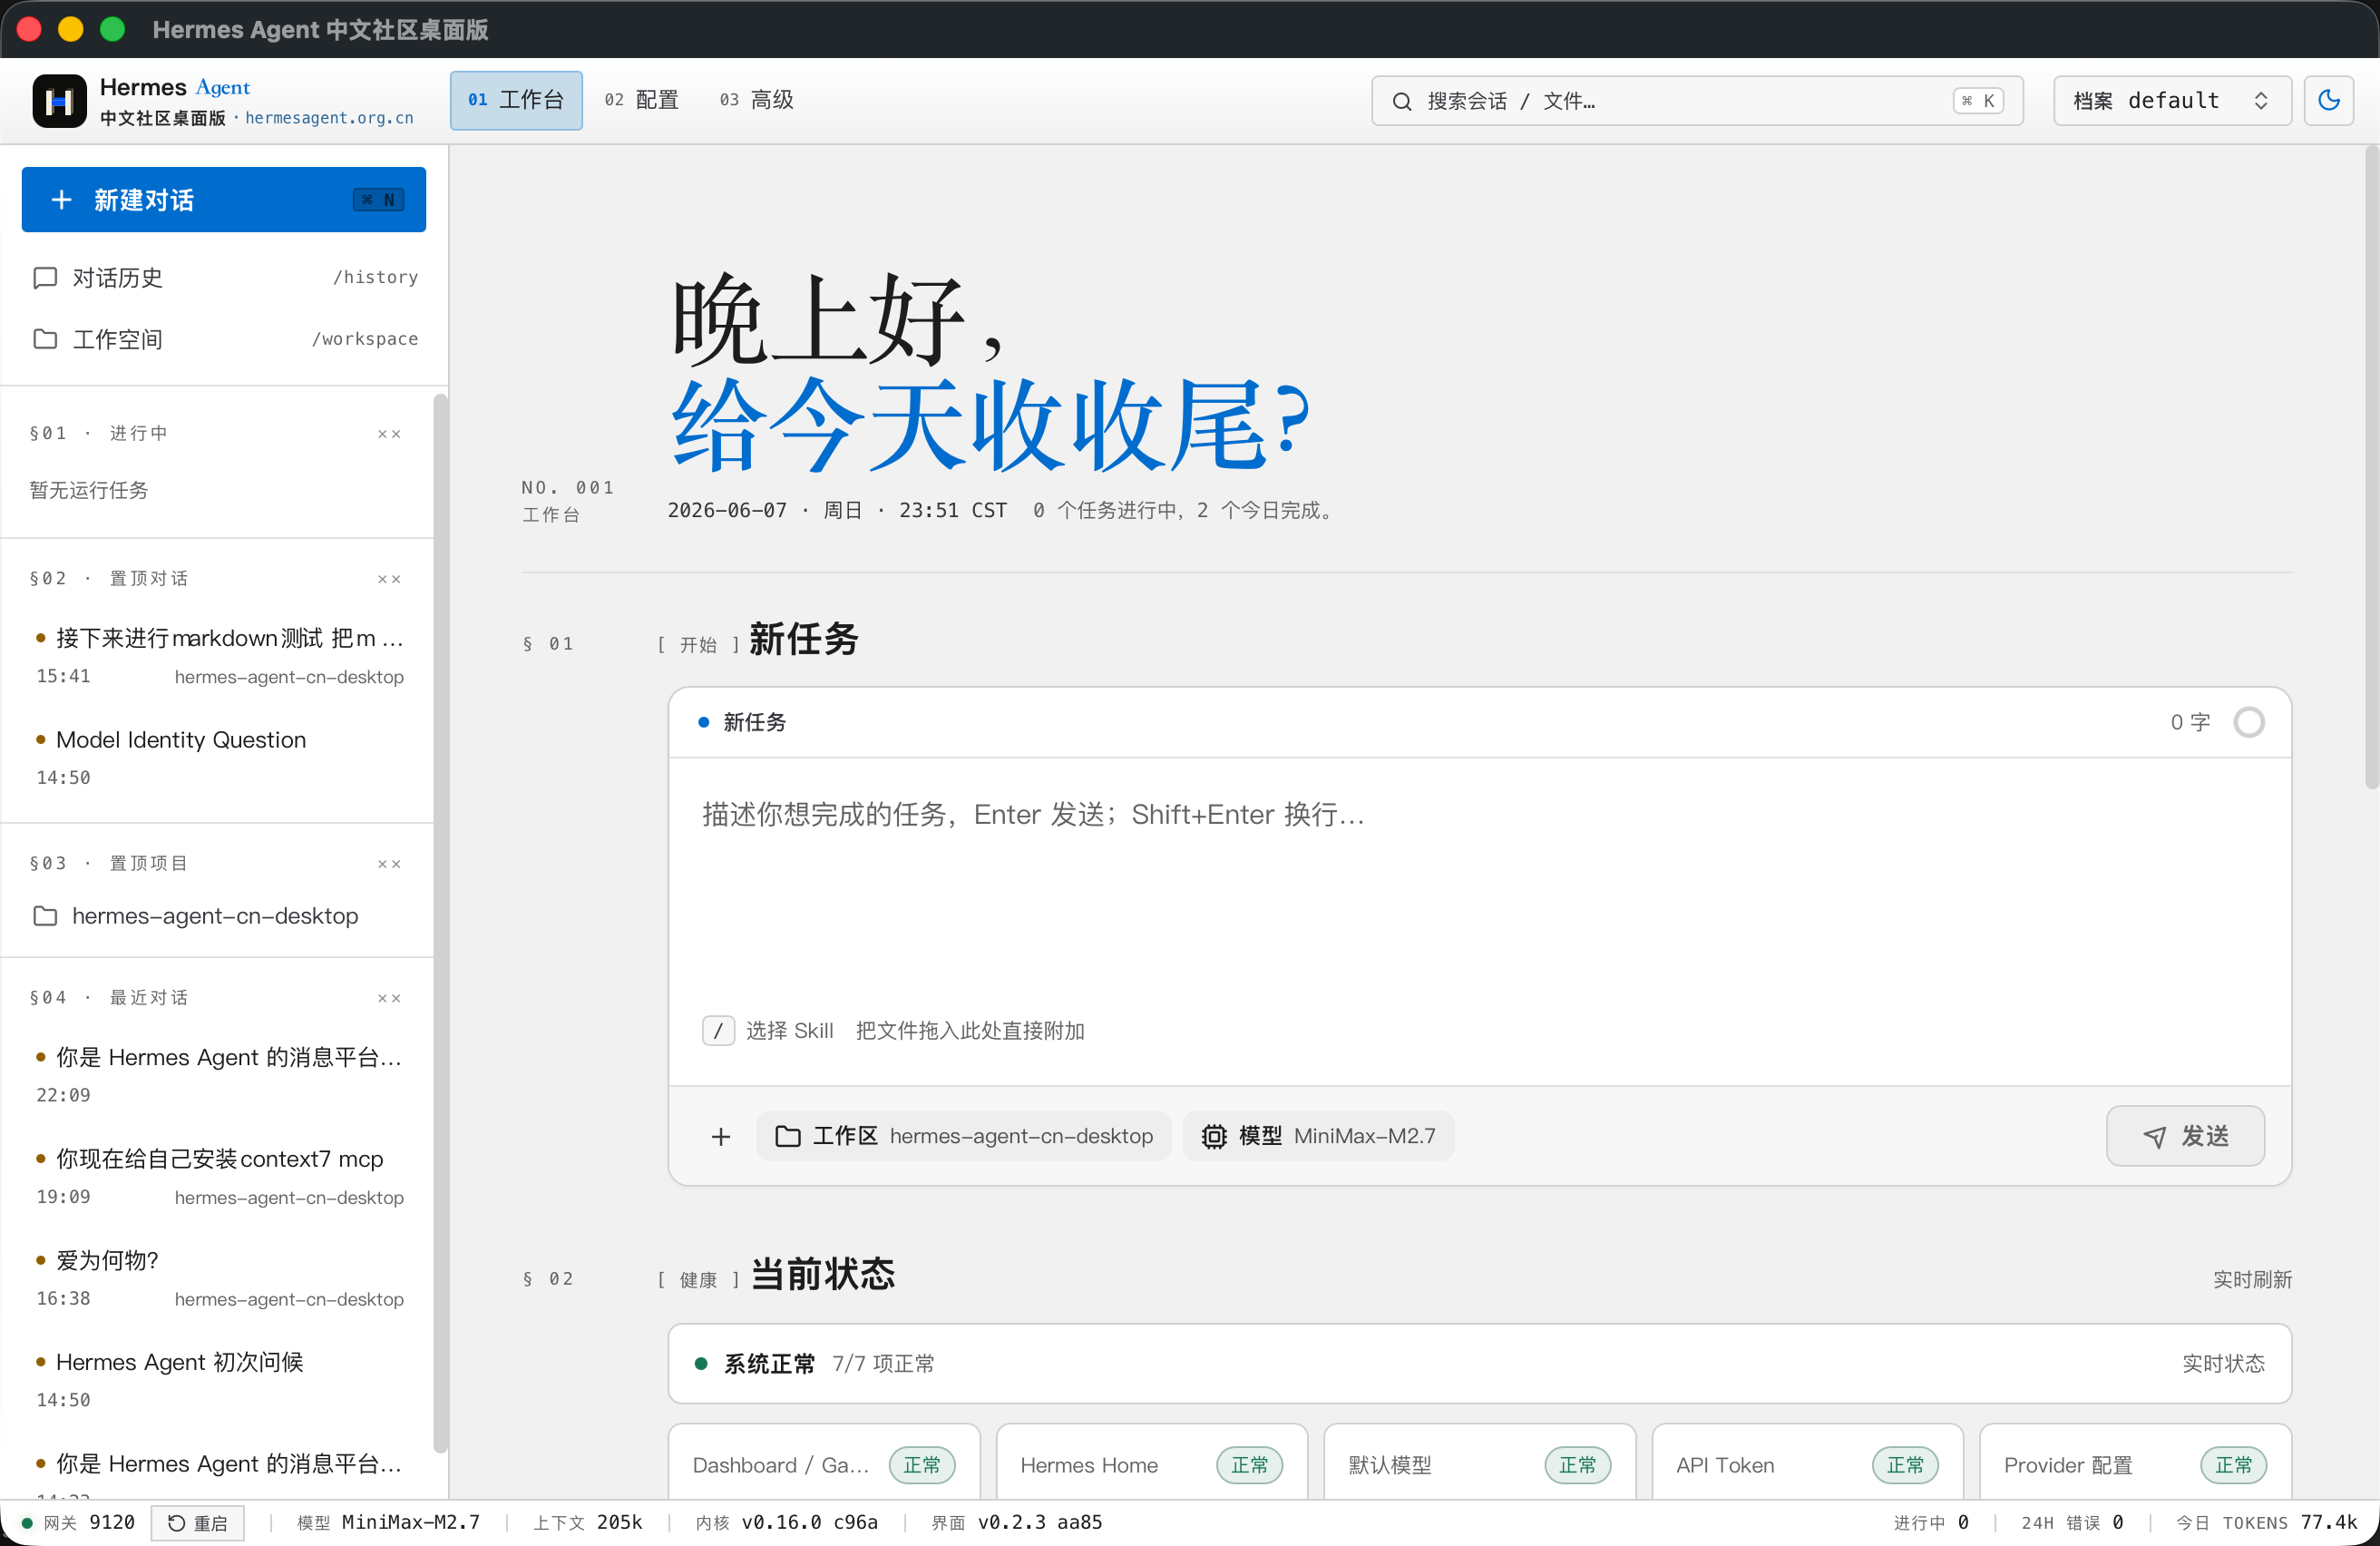
Task: Click the Hermes Agent logo icon
Action: 59,100
